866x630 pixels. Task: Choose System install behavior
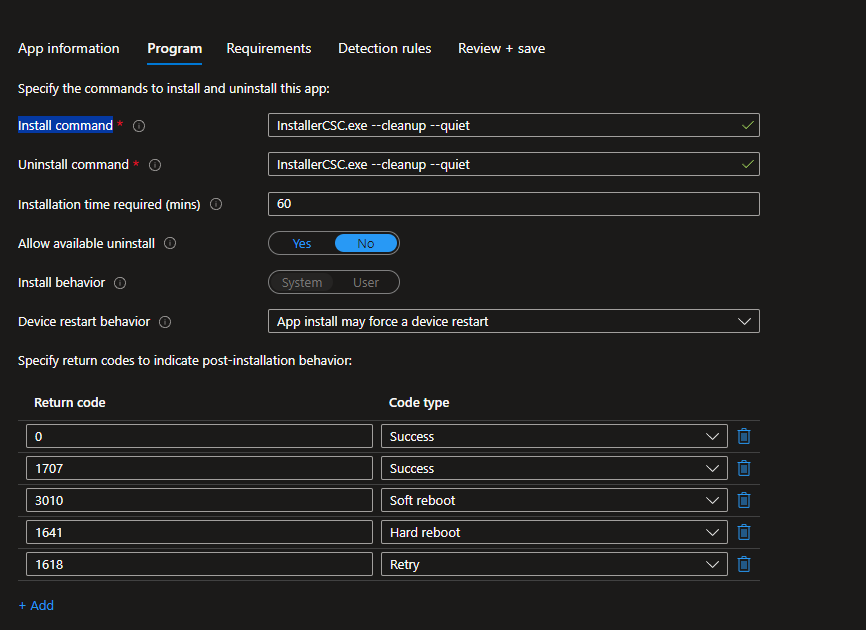[302, 283]
